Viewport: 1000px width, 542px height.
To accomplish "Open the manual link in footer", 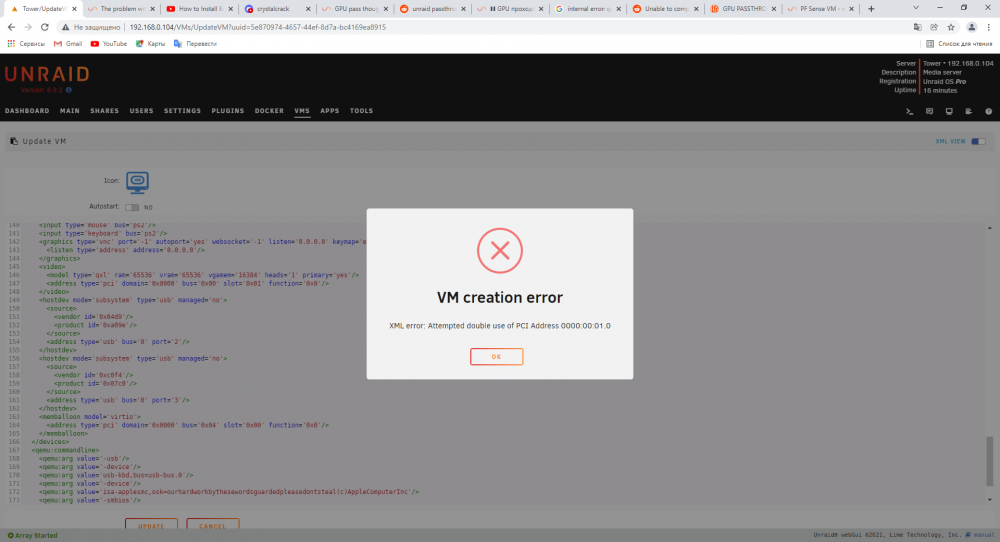I will 983,535.
